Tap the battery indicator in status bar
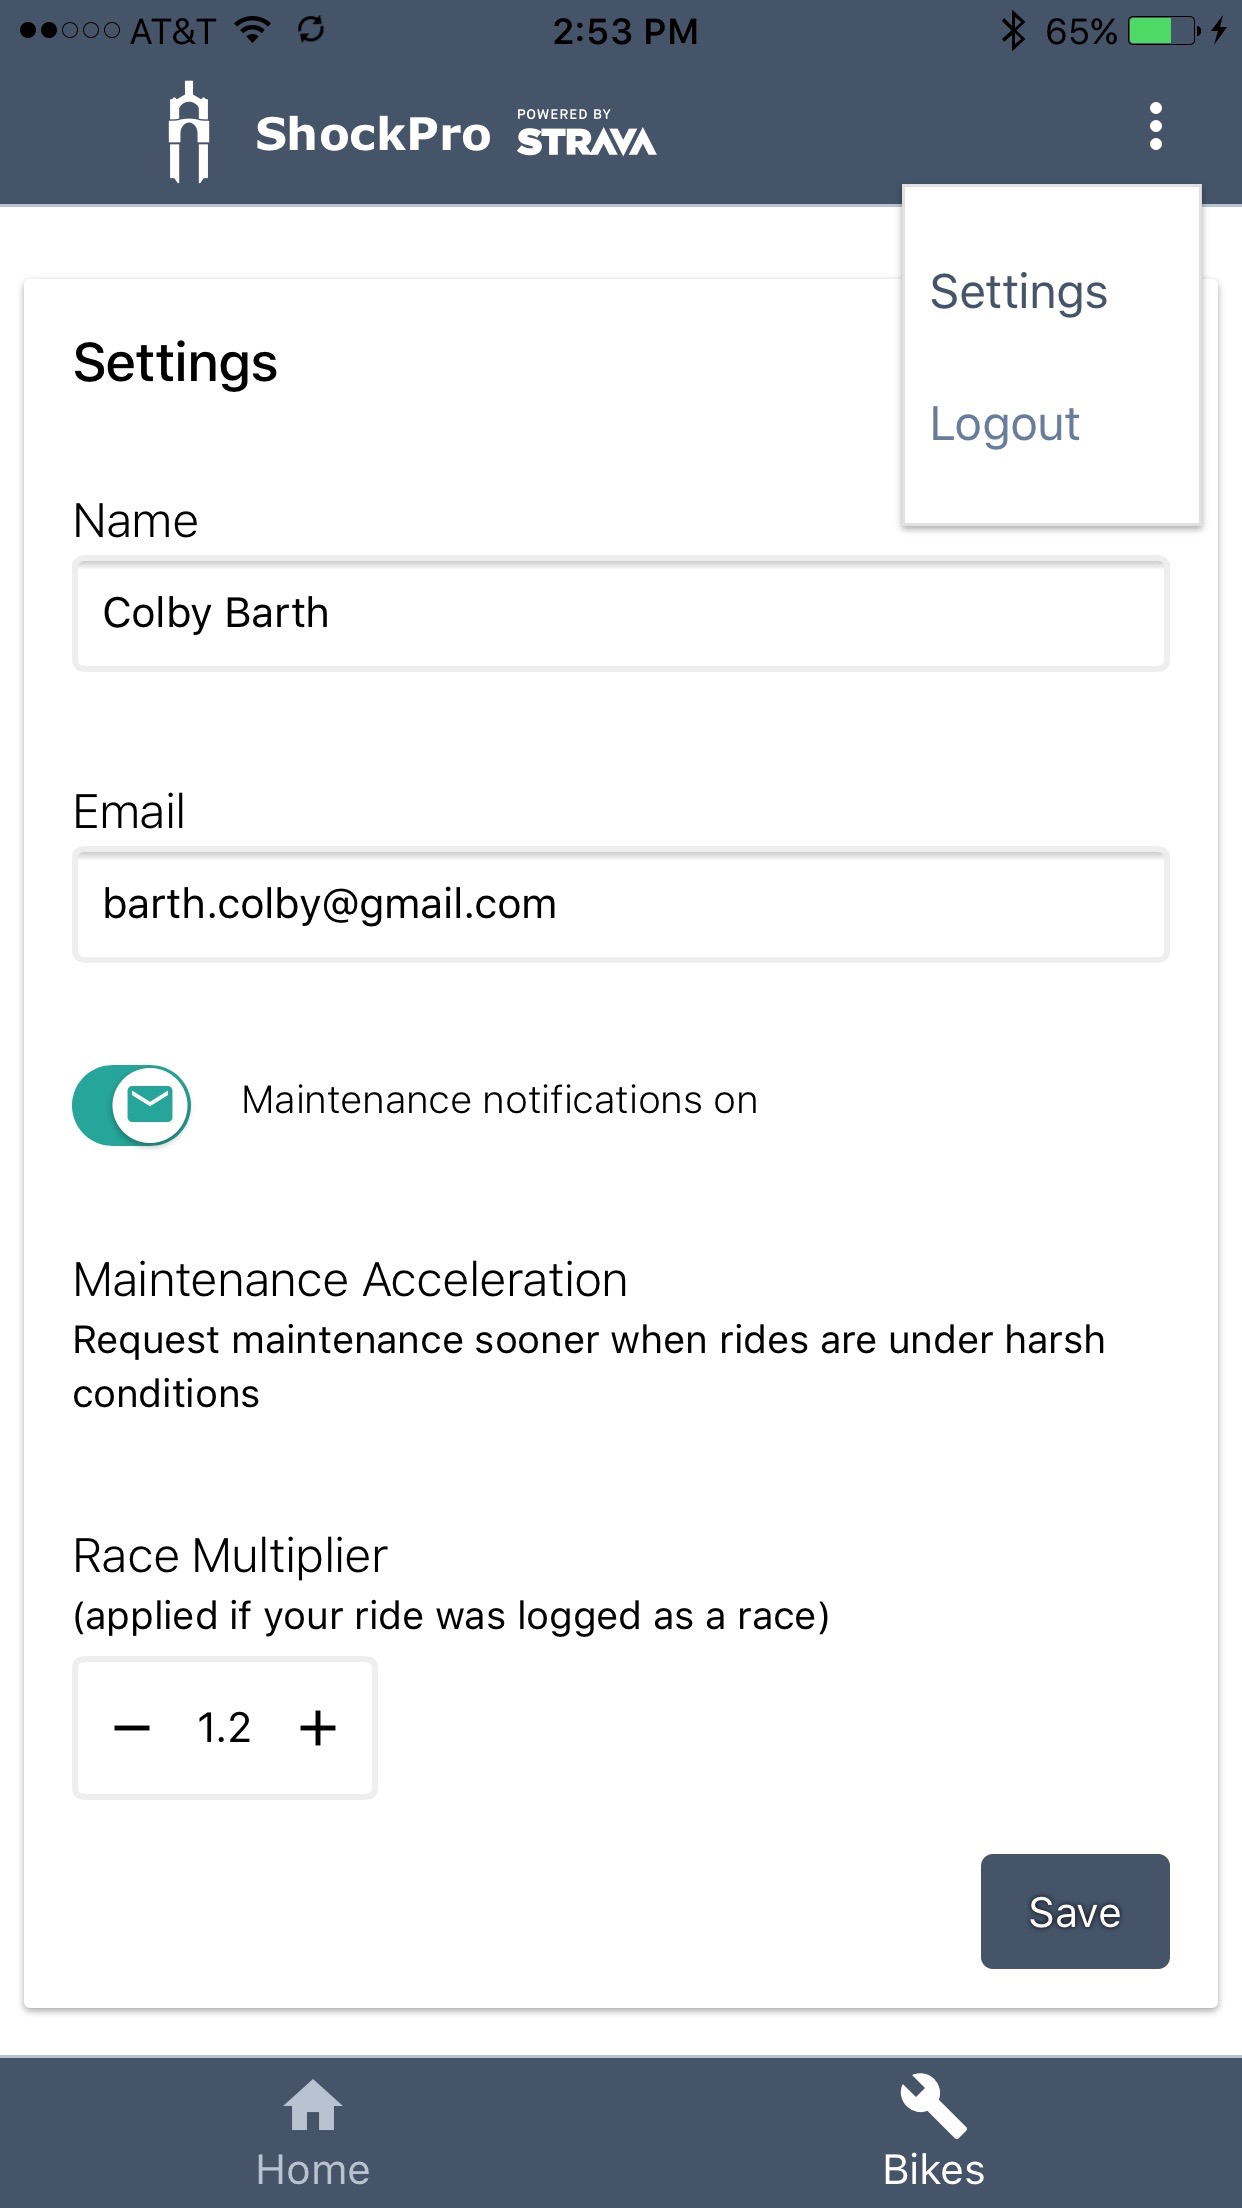The height and width of the screenshot is (2208, 1242). point(1164,31)
